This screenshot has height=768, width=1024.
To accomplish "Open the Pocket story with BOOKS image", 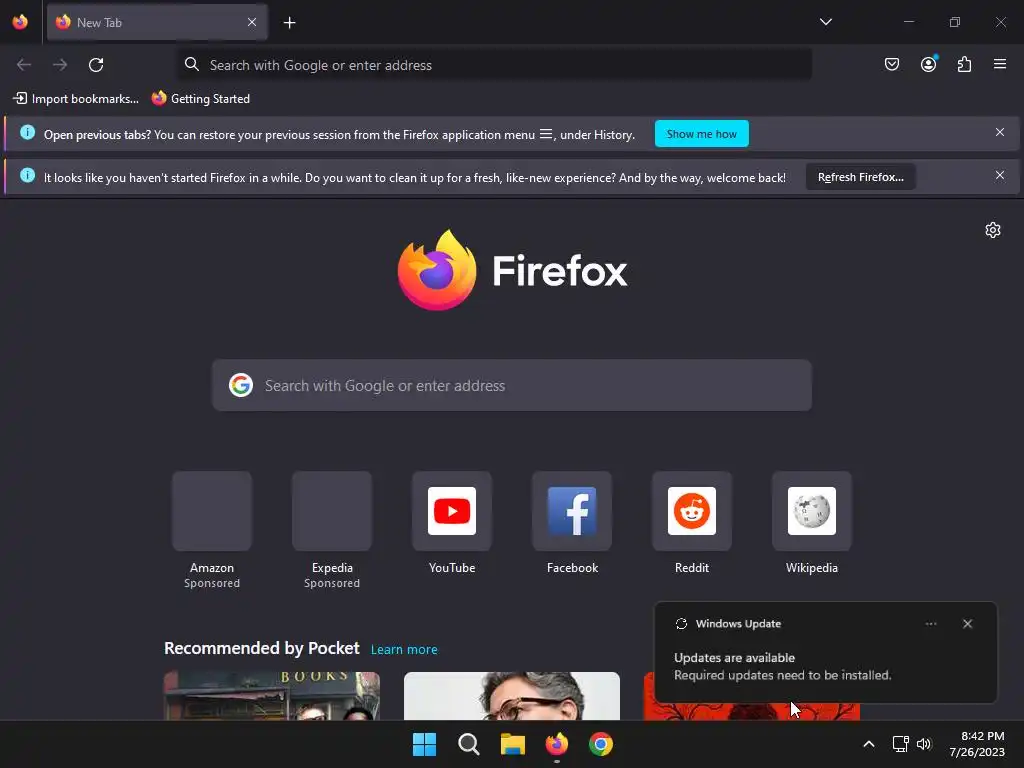I will [272, 696].
